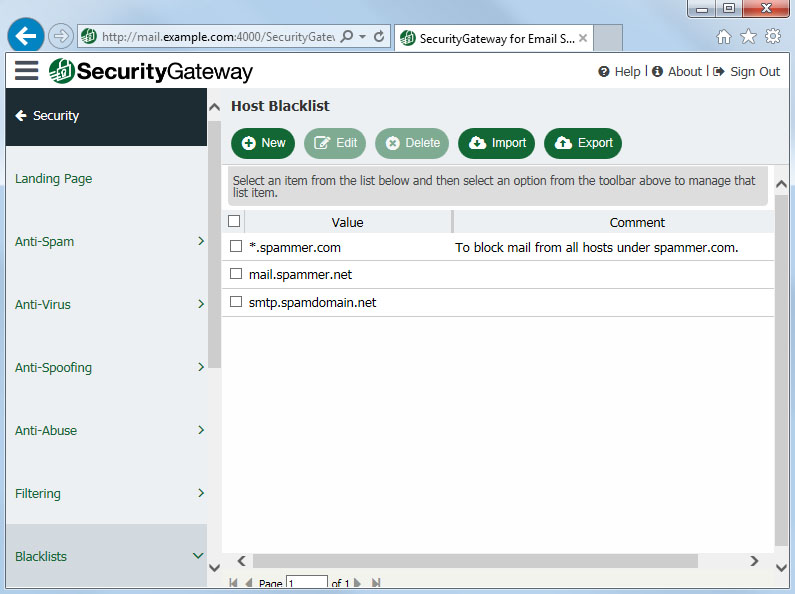Image resolution: width=795 pixels, height=594 pixels.
Task: Collapse the Blacklists chevron
Action: click(x=198, y=555)
